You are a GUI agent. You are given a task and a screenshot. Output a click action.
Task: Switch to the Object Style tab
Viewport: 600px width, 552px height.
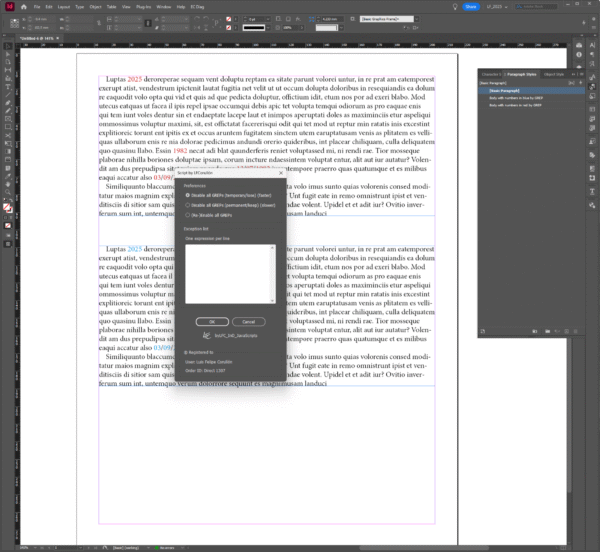coord(554,74)
